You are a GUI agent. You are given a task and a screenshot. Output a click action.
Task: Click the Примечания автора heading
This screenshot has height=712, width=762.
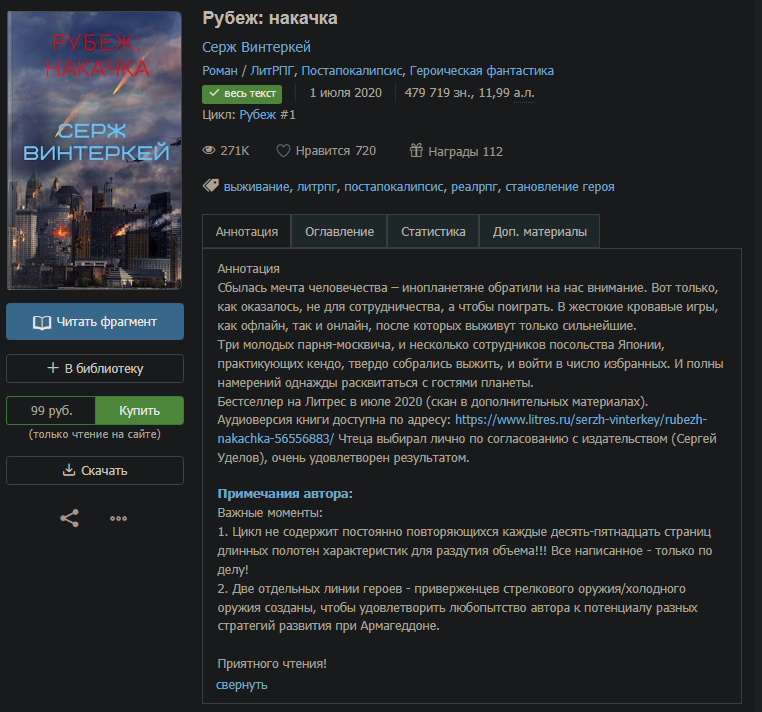285,494
